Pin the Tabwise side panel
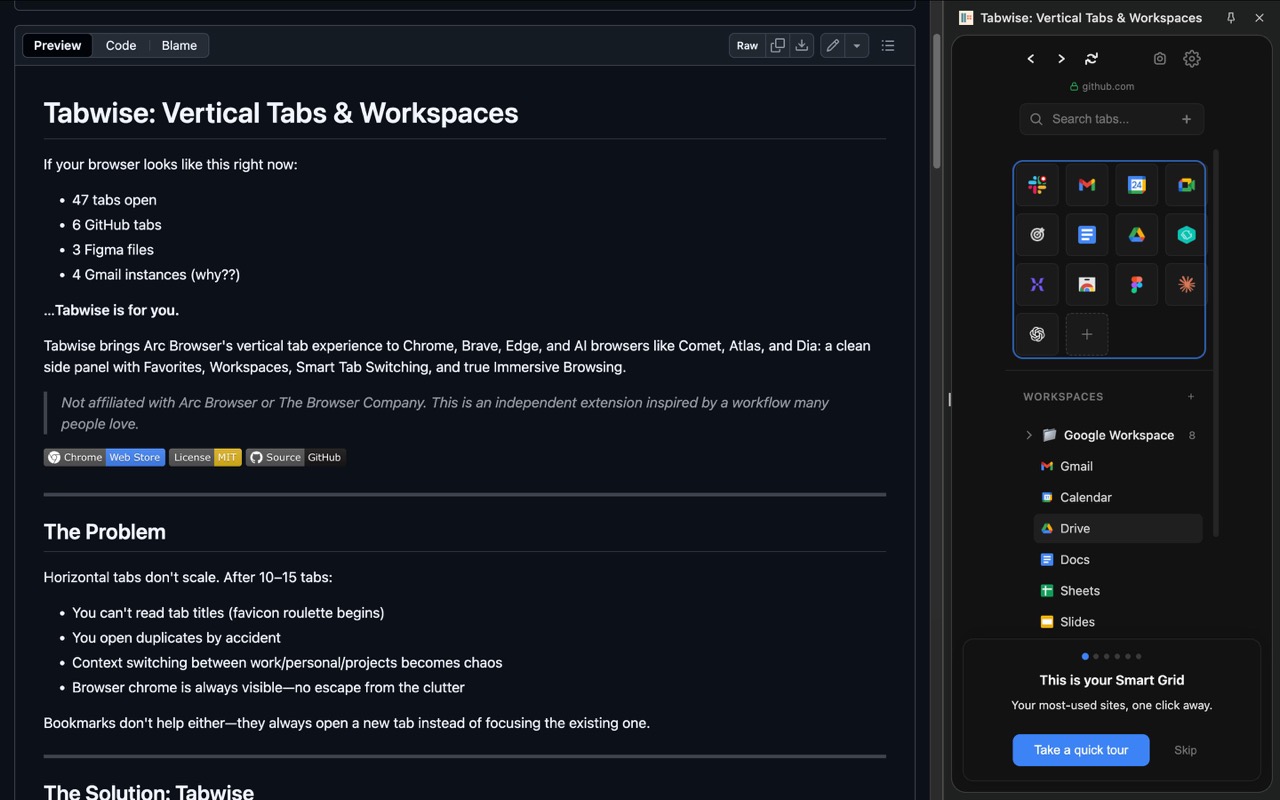The image size is (1280, 800). pos(1231,18)
